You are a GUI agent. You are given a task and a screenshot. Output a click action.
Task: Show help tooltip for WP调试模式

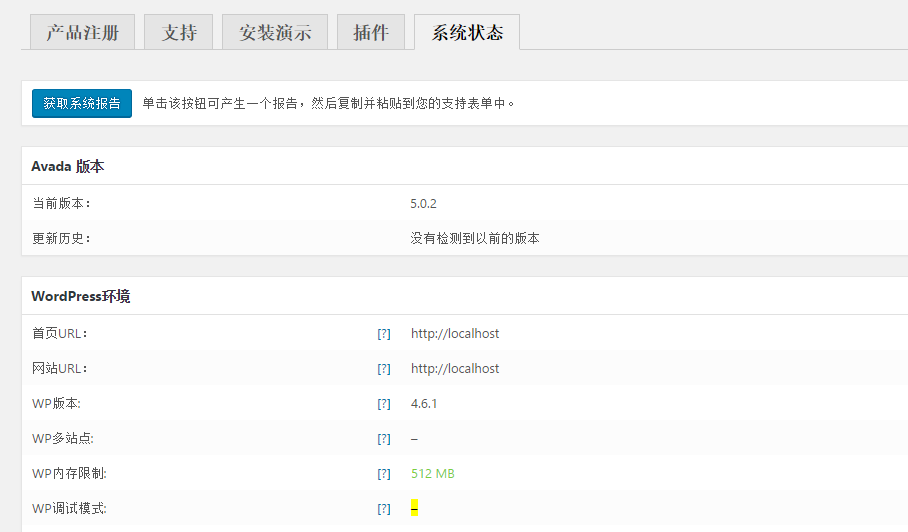tap(383, 509)
